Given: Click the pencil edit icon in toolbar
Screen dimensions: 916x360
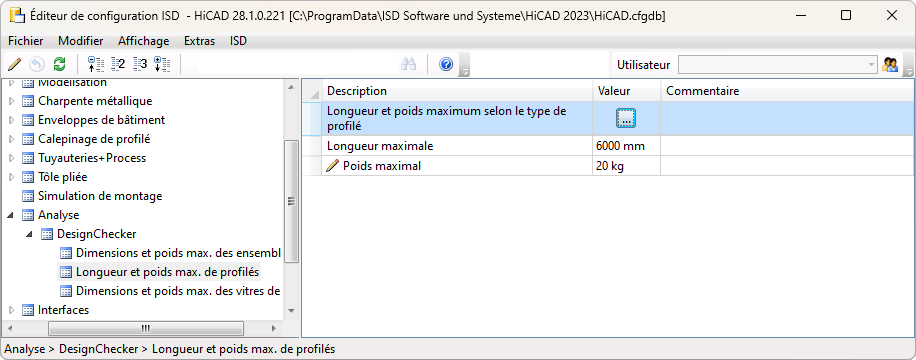Looking at the screenshot, I should (x=15, y=64).
